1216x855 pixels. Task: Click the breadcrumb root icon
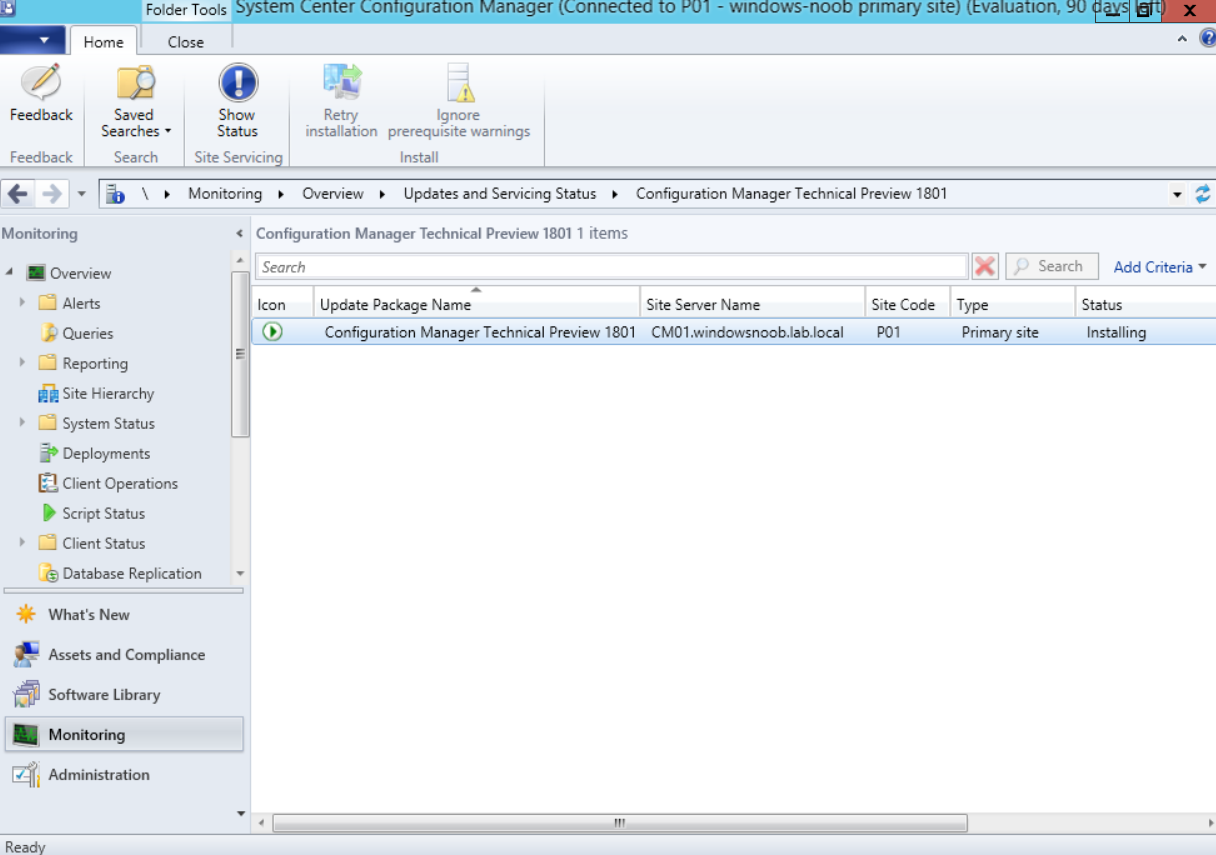tap(116, 194)
